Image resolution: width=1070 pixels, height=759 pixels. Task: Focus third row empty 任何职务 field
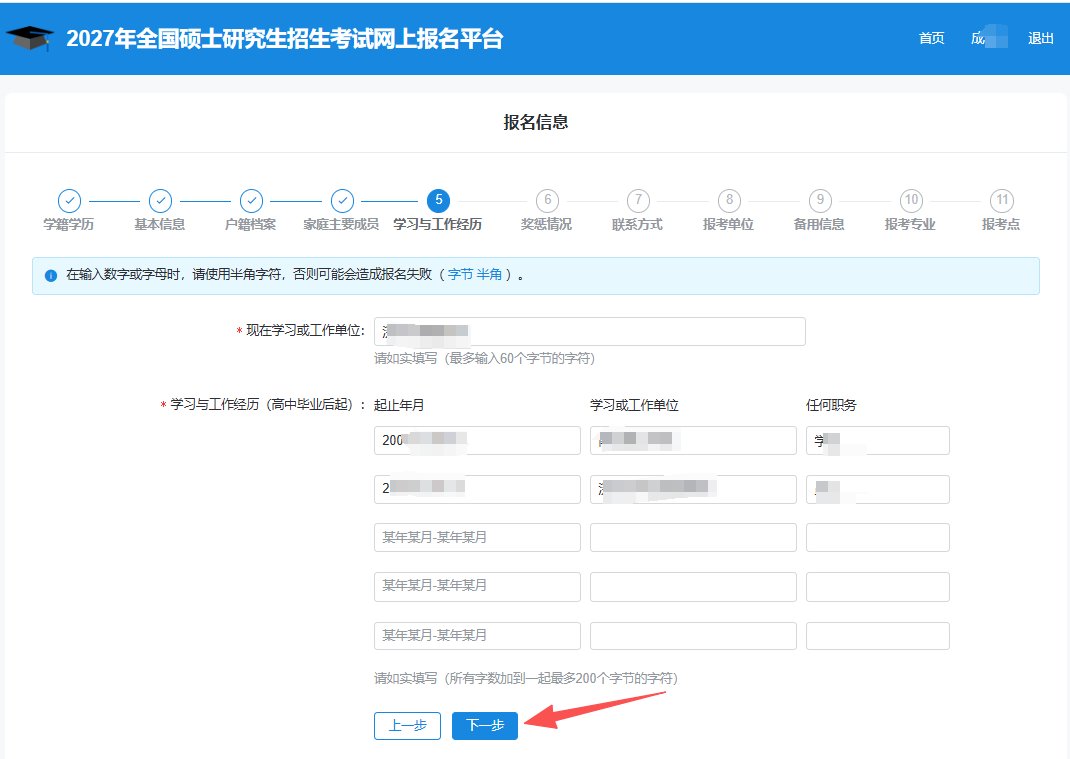[878, 538]
